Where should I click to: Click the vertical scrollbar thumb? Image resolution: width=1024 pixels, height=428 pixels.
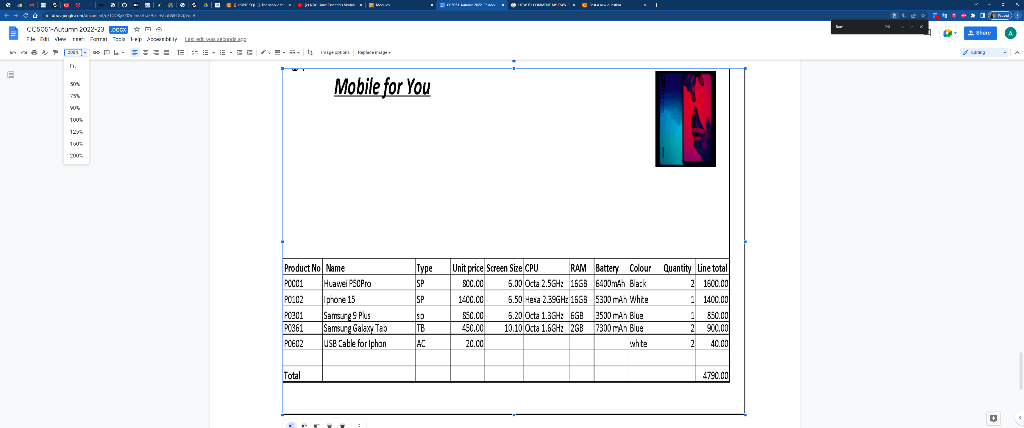pyautogui.click(x=1021, y=370)
